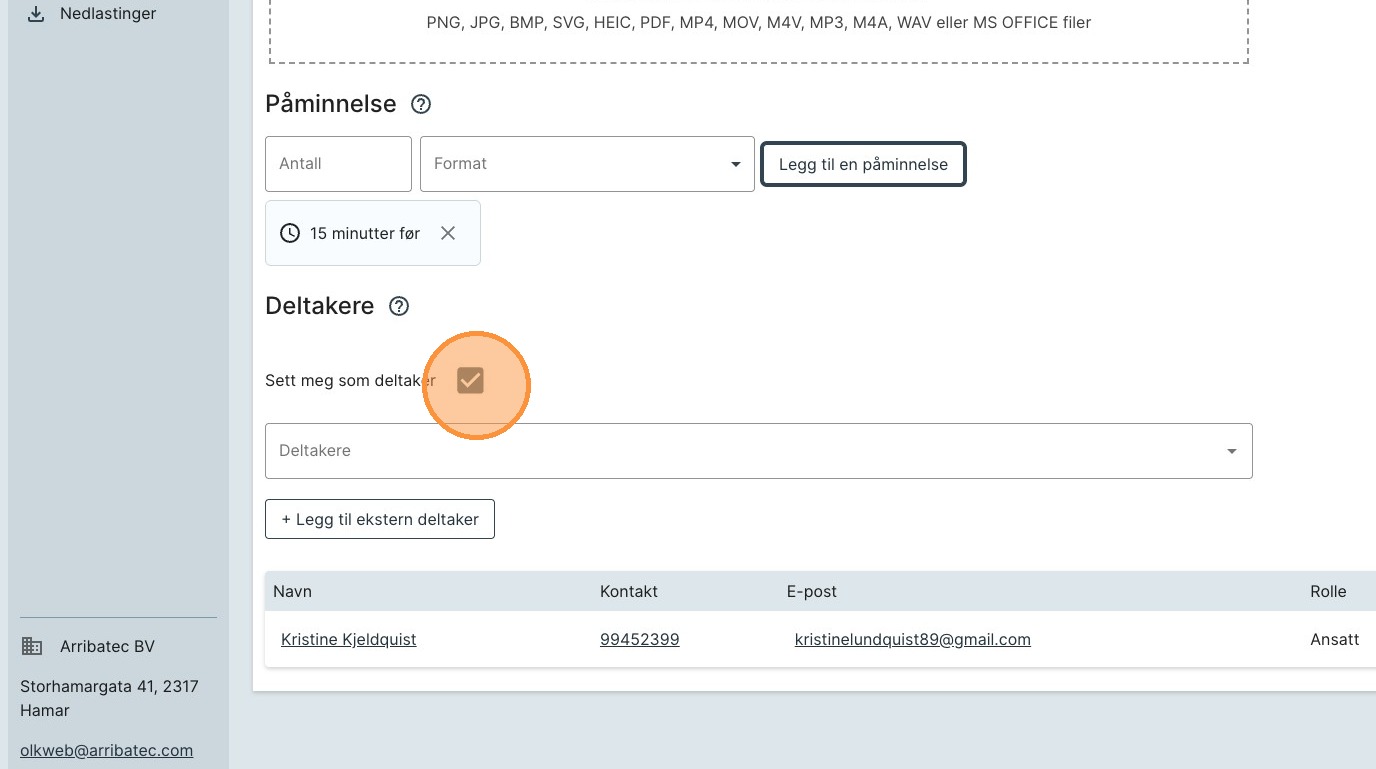Open help icon next to Påminnelse heading

(421, 104)
